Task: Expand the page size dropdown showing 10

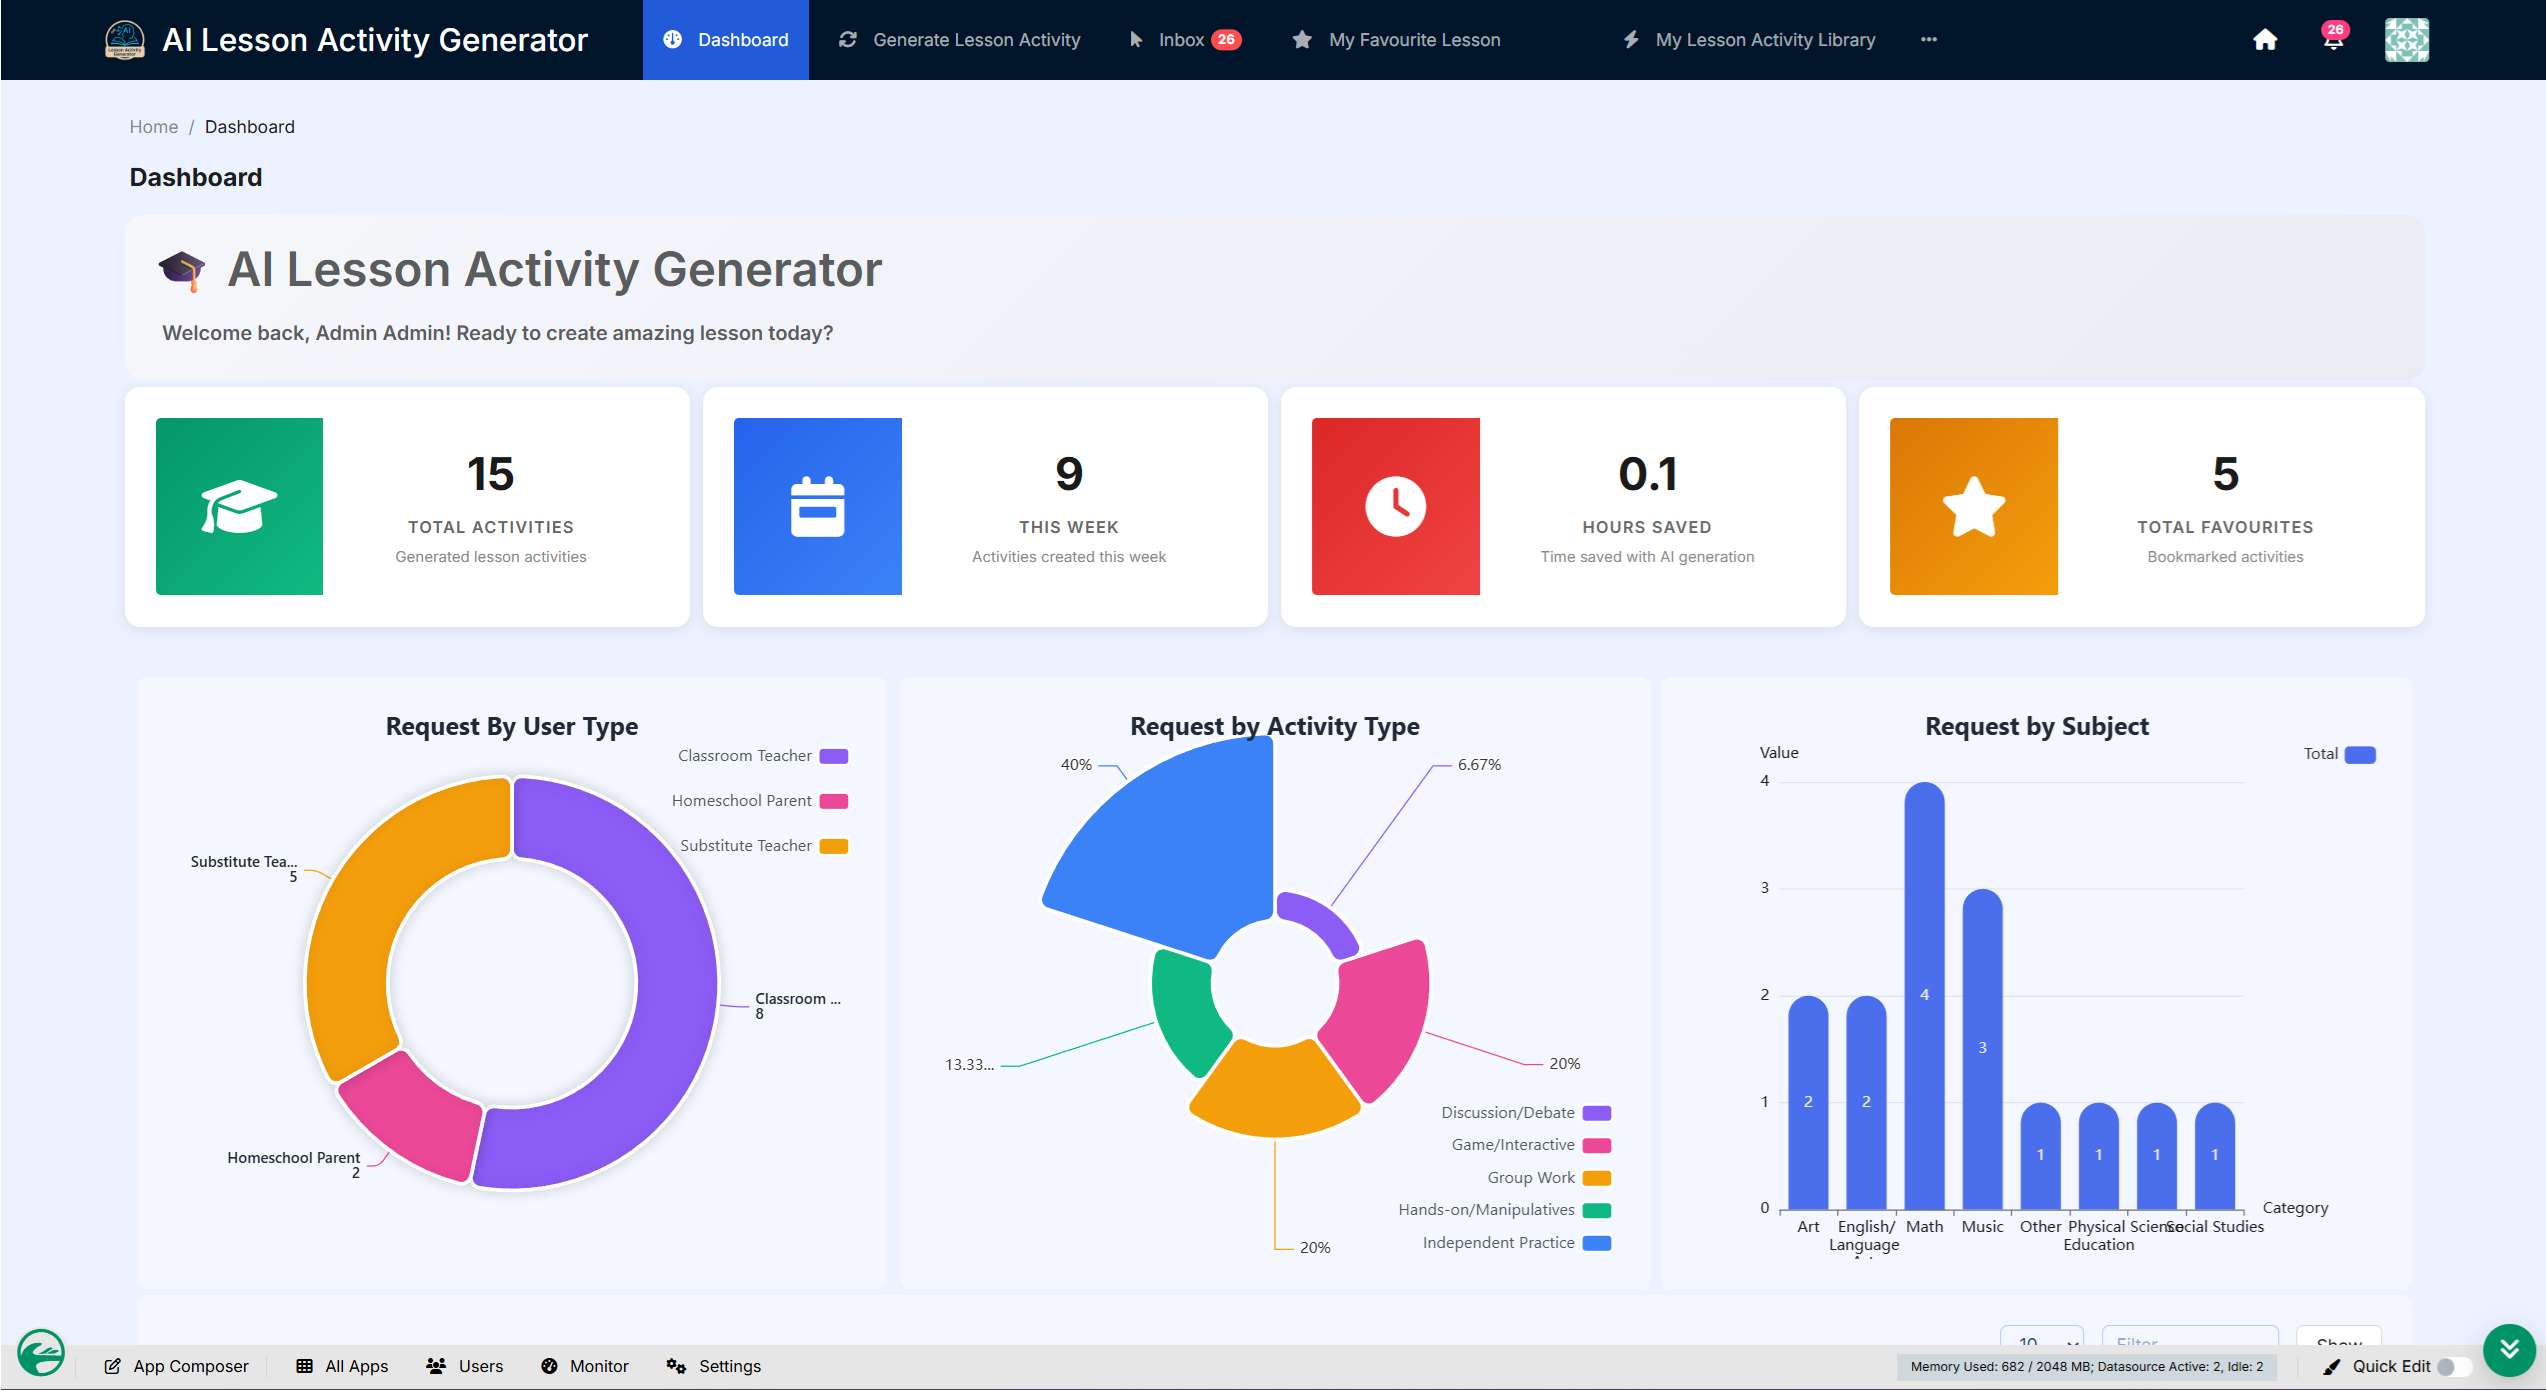Action: coord(2041,1338)
